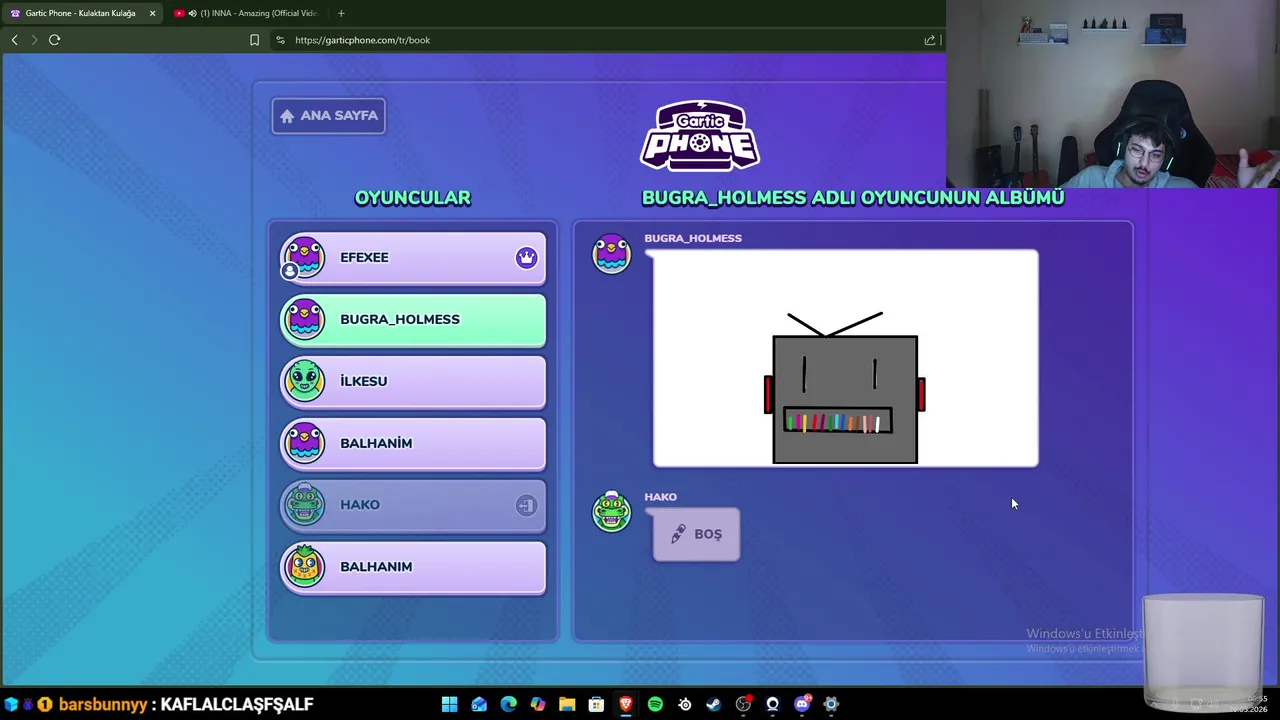The width and height of the screenshot is (1280, 720).
Task: Click HAKO avatar in the album
Action: (611, 511)
